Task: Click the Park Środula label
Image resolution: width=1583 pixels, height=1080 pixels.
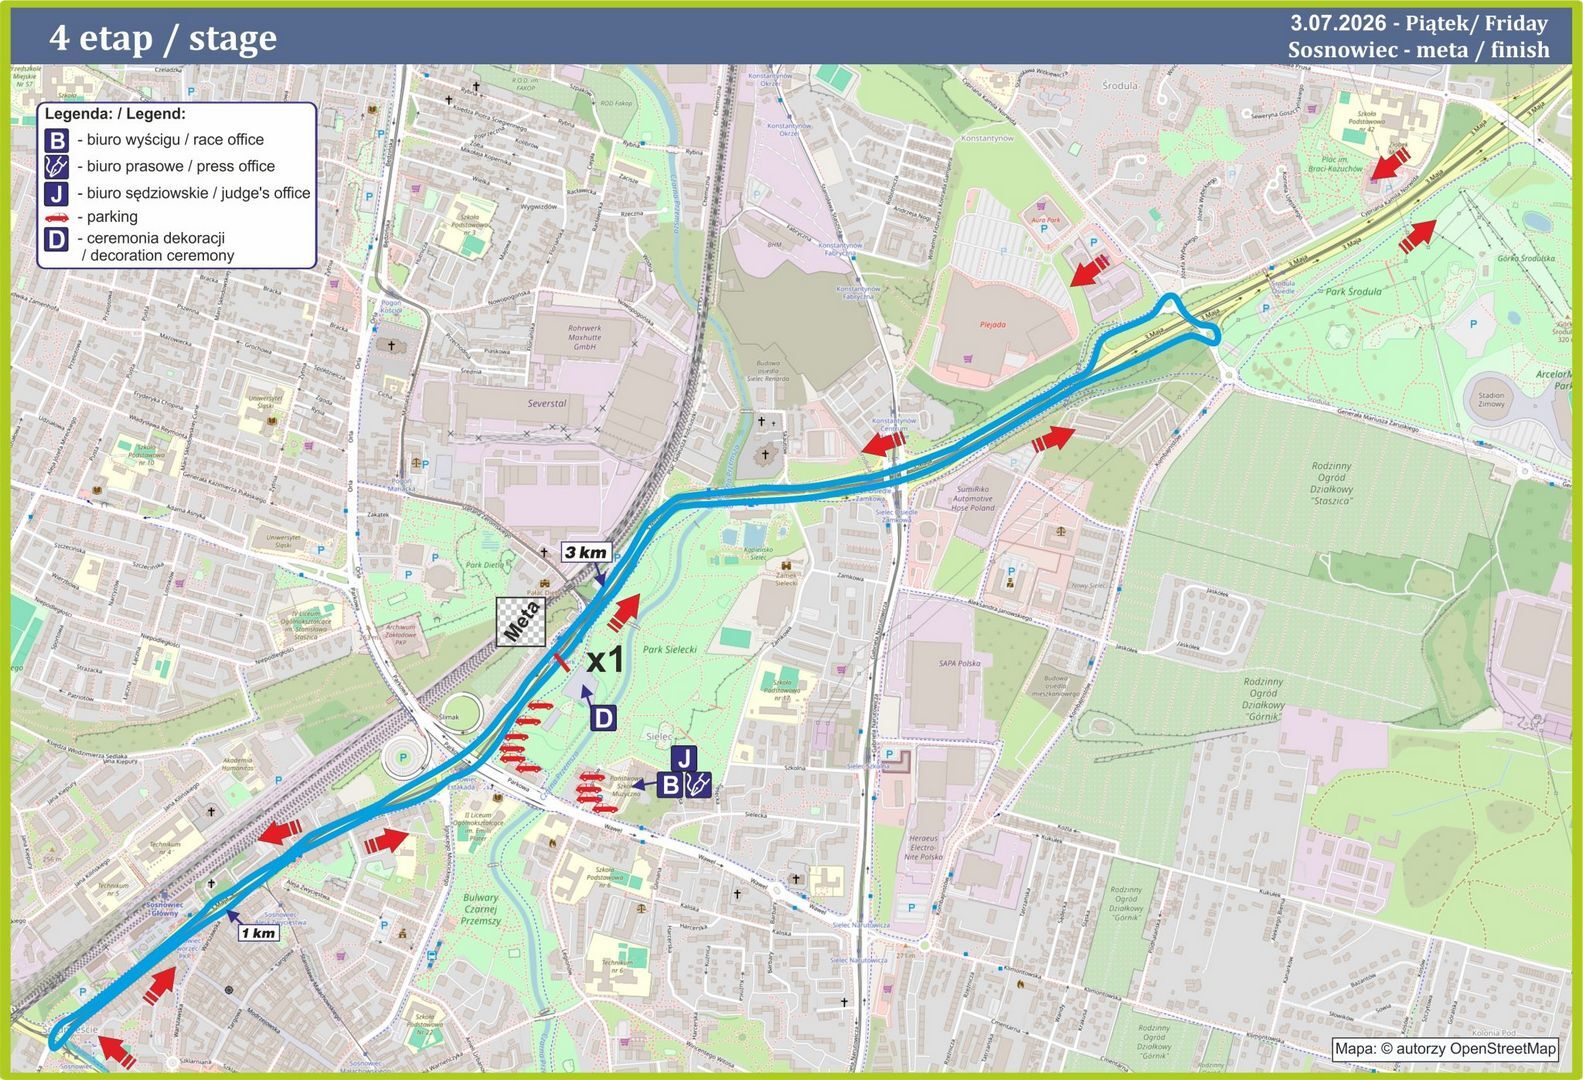Action: click(1353, 292)
